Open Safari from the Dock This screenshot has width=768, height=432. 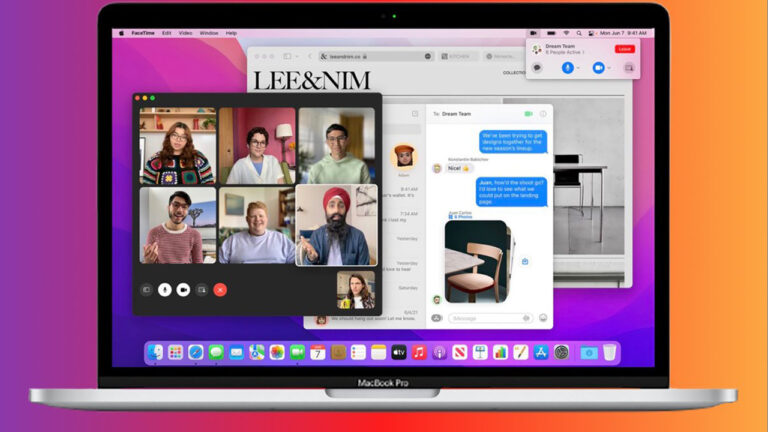(196, 353)
